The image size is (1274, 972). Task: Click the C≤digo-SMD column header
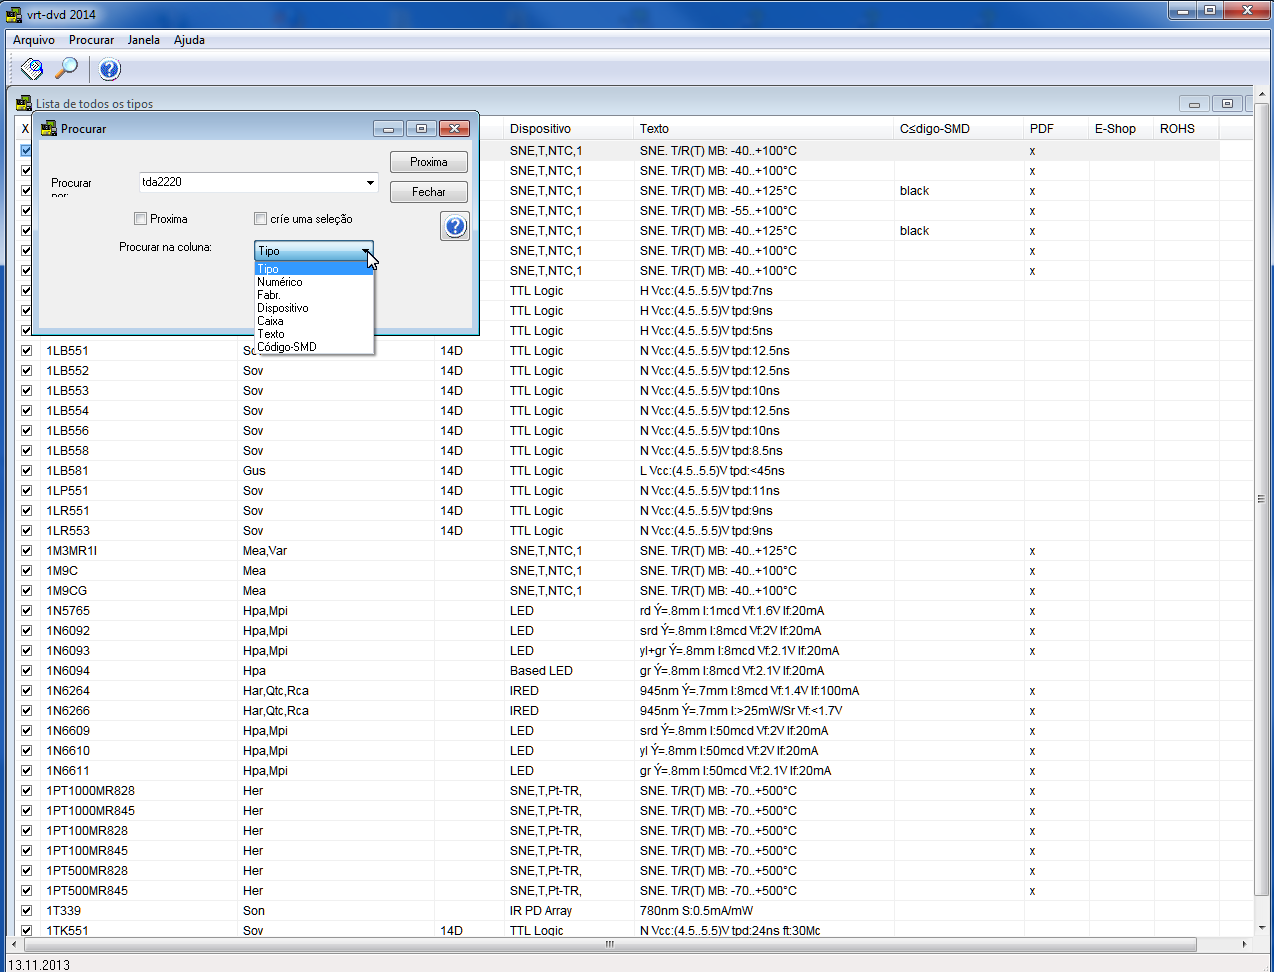959,129
